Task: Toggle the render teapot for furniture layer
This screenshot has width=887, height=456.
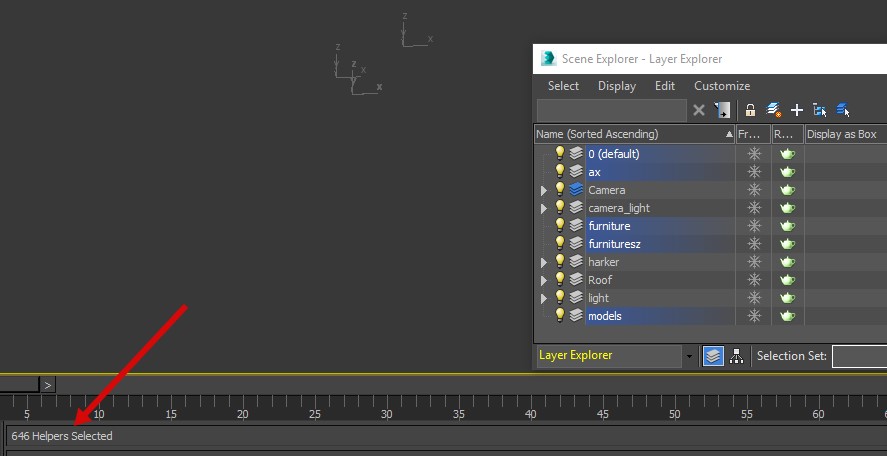Action: click(x=787, y=226)
